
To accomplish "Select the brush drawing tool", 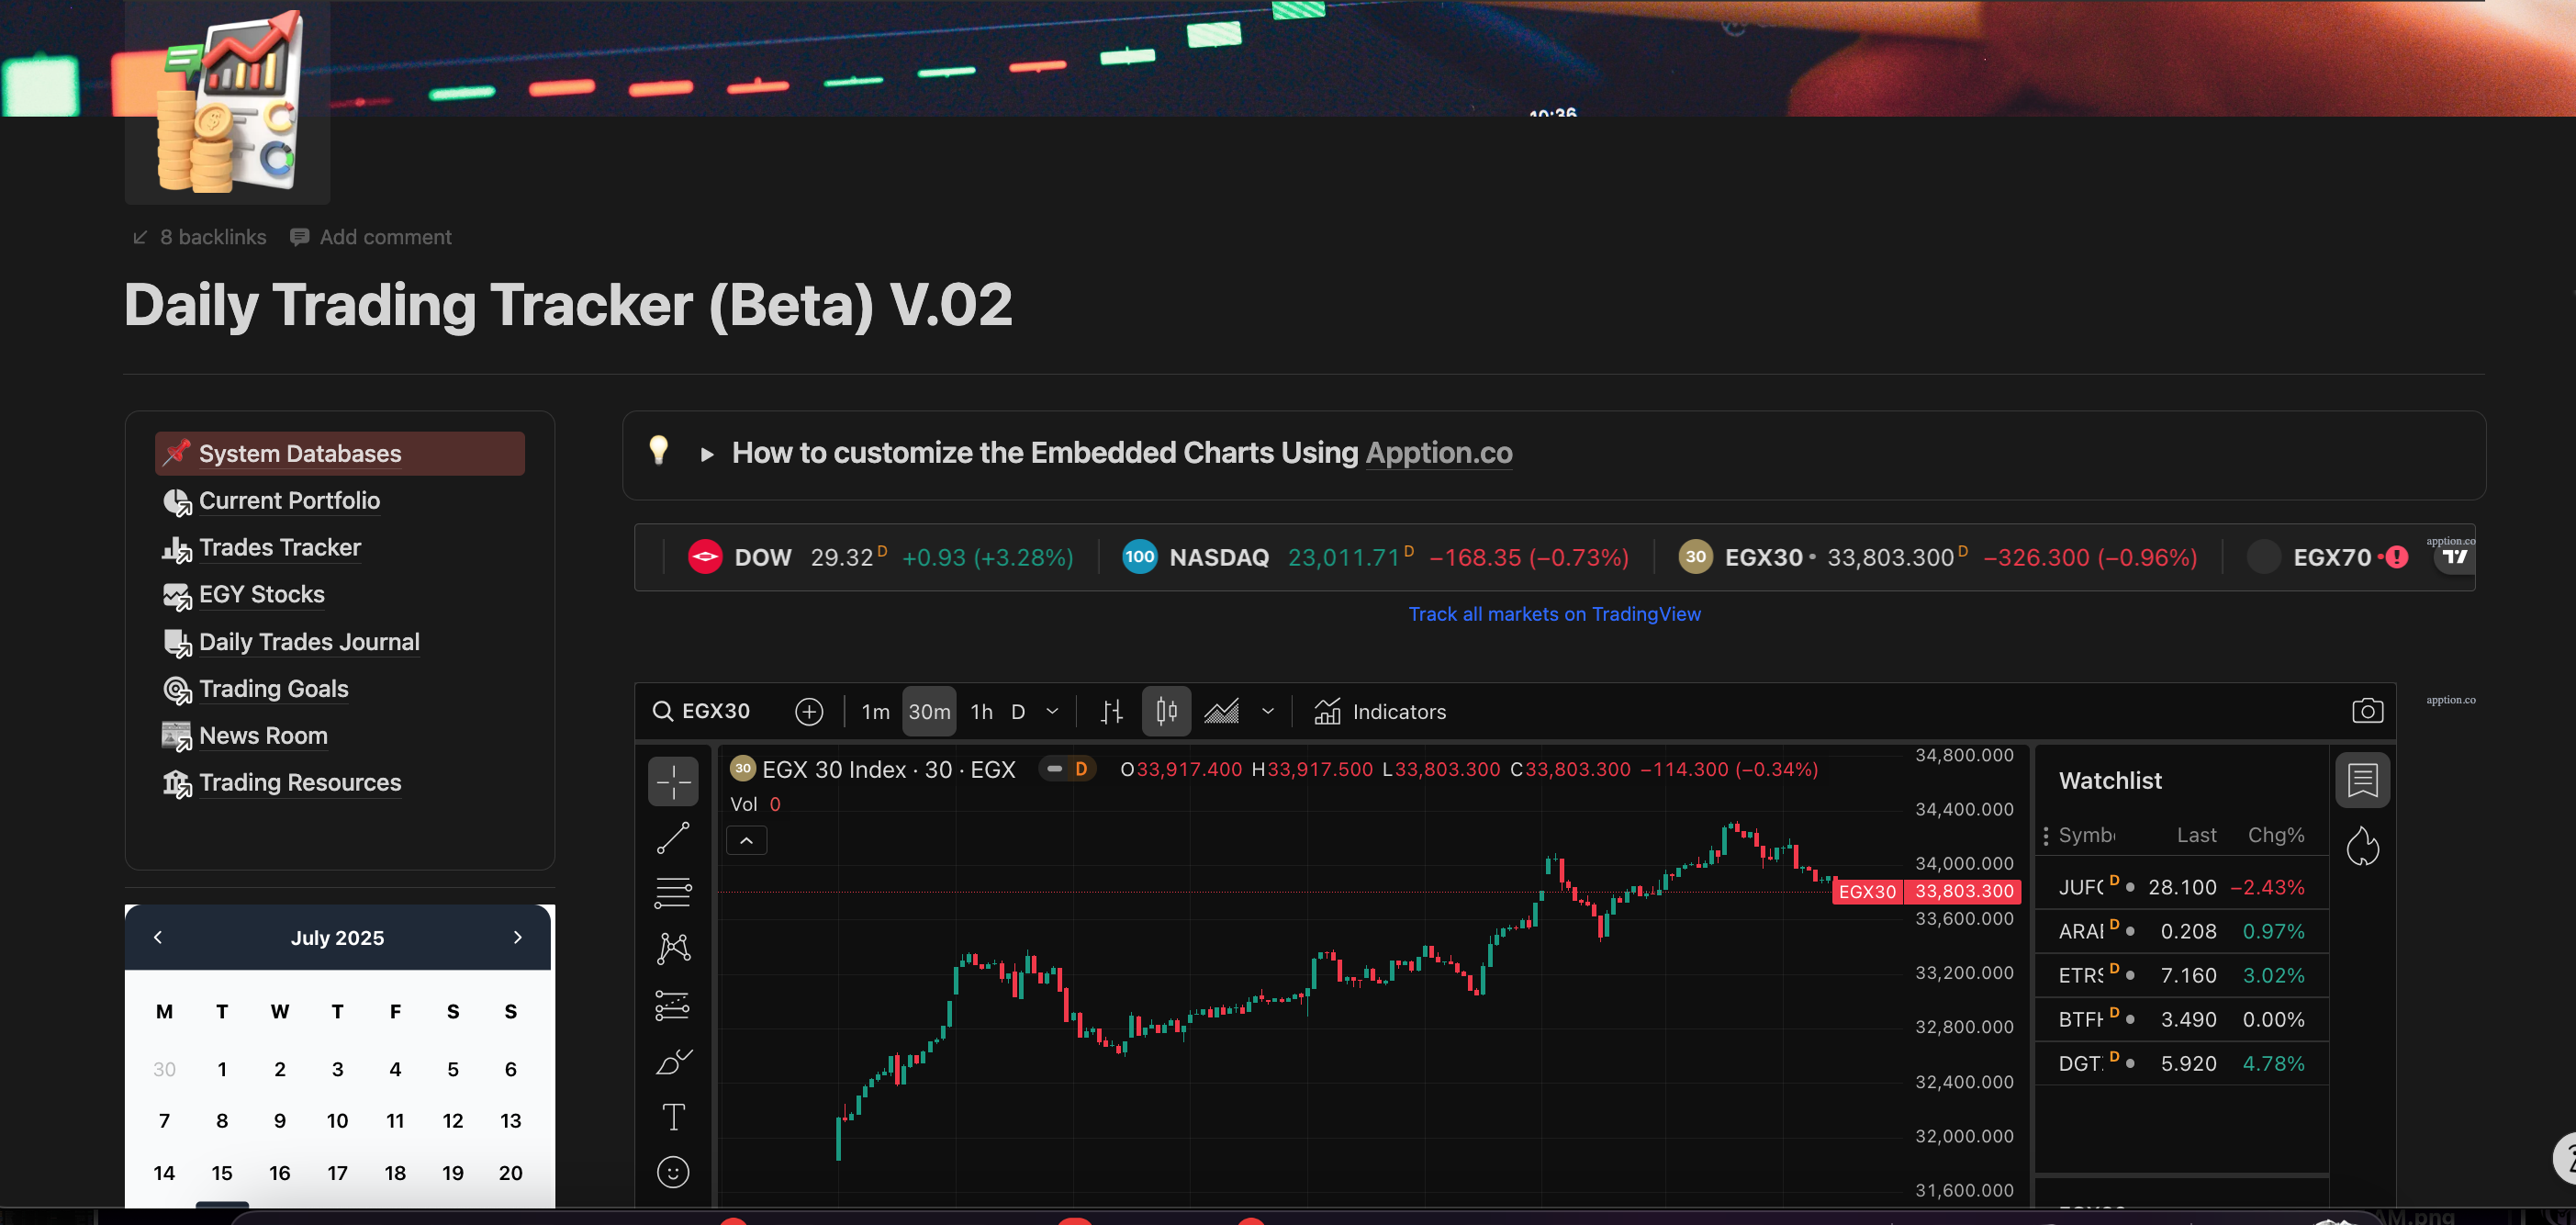I will click(673, 1061).
